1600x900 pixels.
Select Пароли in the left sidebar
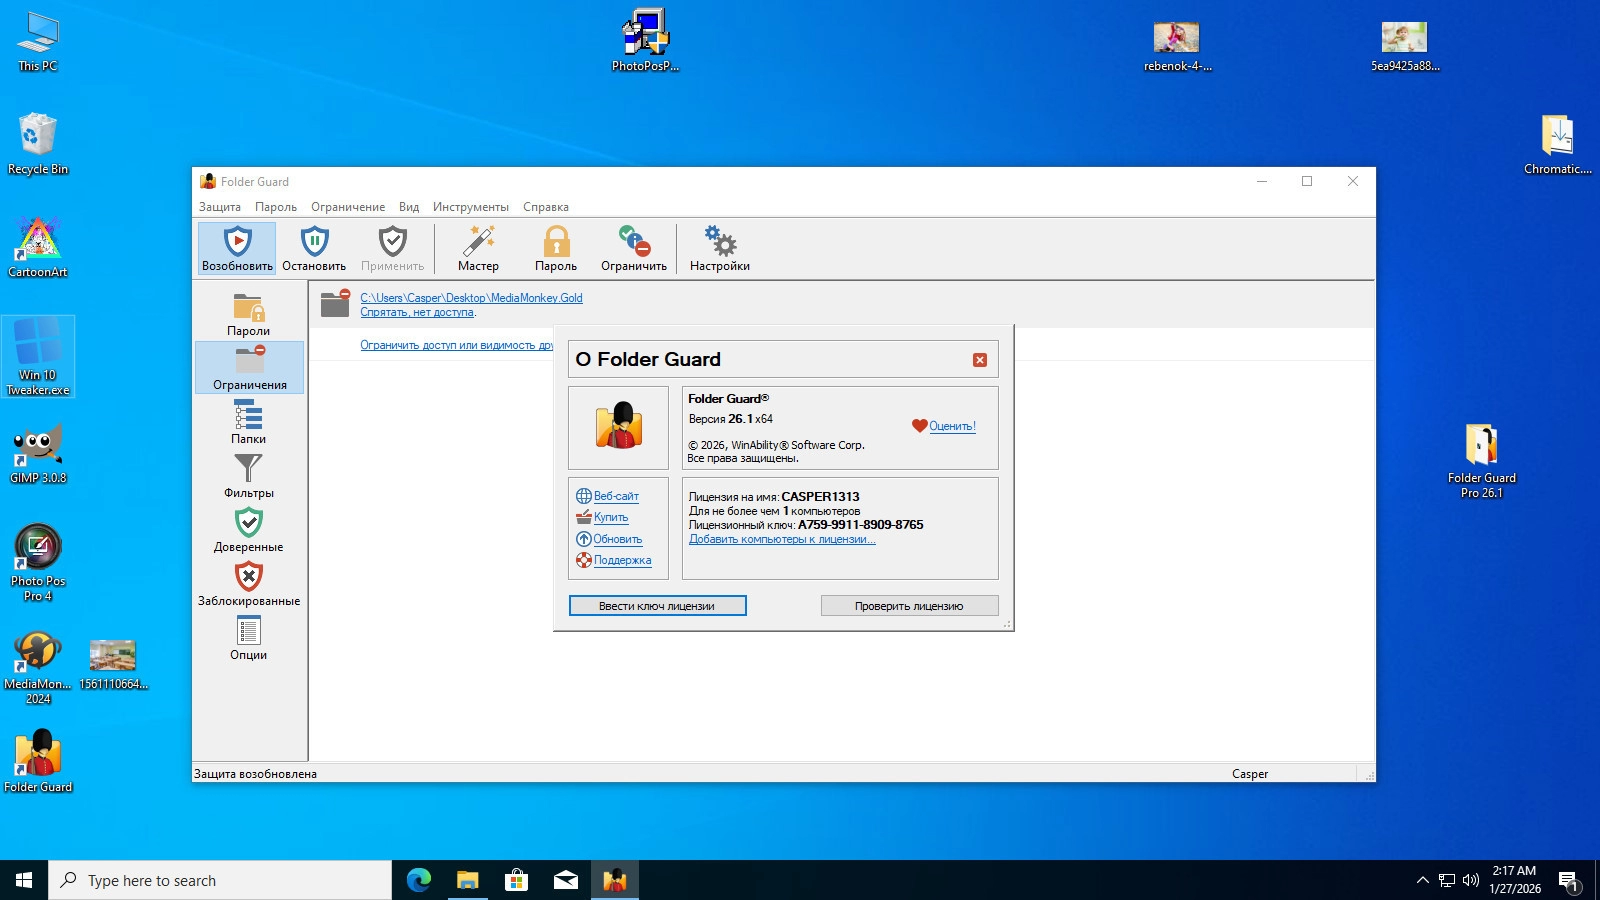pyautogui.click(x=248, y=314)
